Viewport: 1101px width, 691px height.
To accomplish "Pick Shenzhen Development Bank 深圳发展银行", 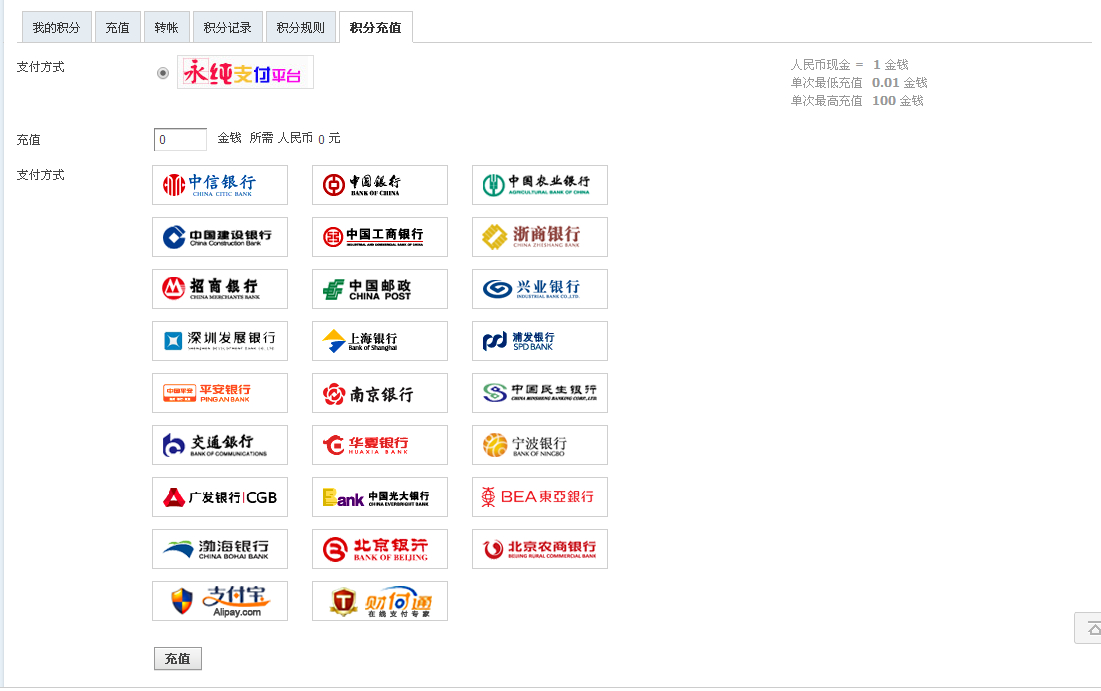I will (x=220, y=341).
